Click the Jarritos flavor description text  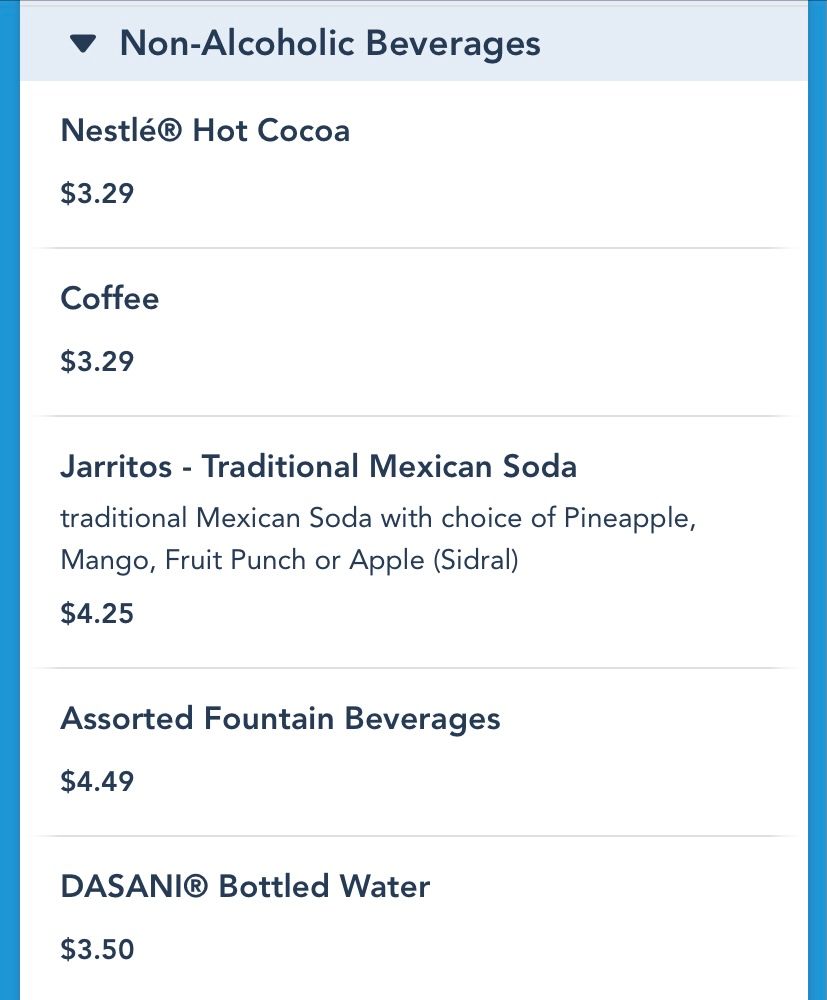(x=378, y=539)
